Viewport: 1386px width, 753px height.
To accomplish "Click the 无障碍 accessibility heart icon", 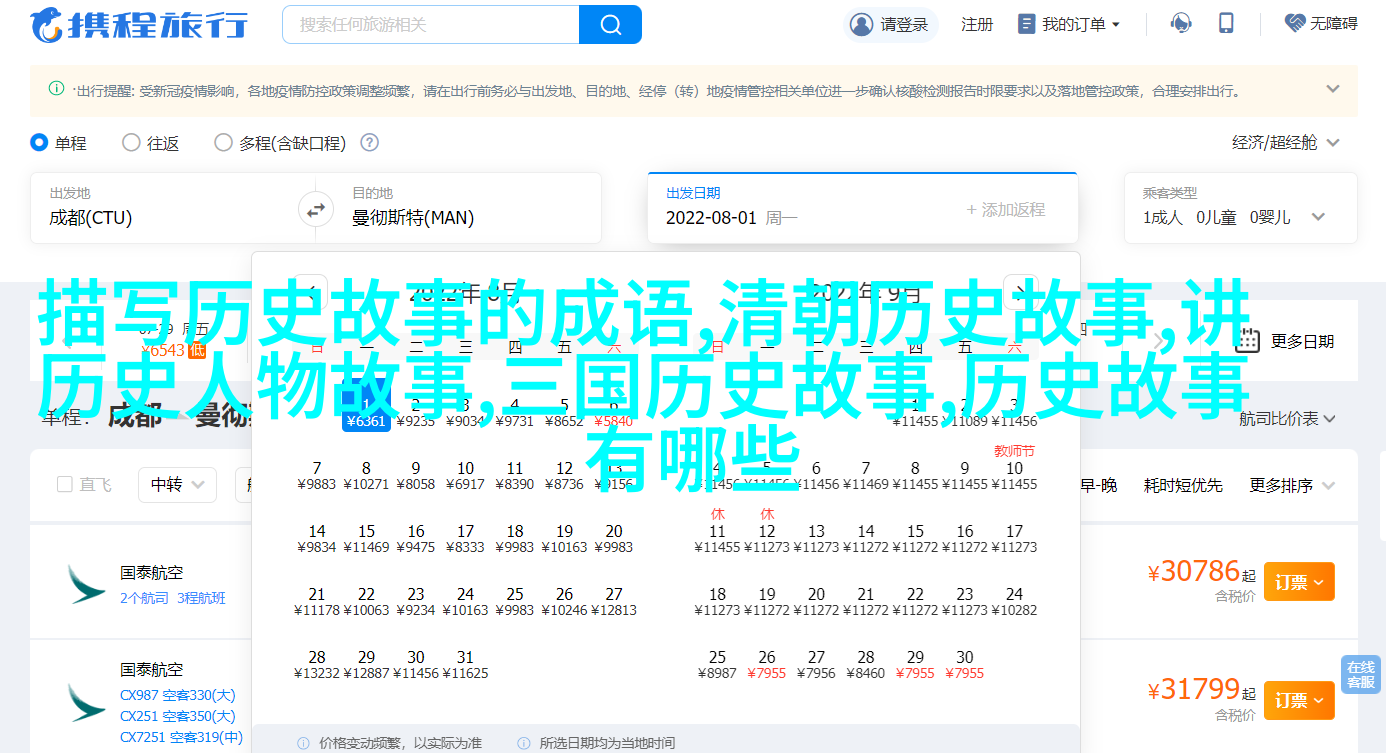I will [x=1295, y=24].
